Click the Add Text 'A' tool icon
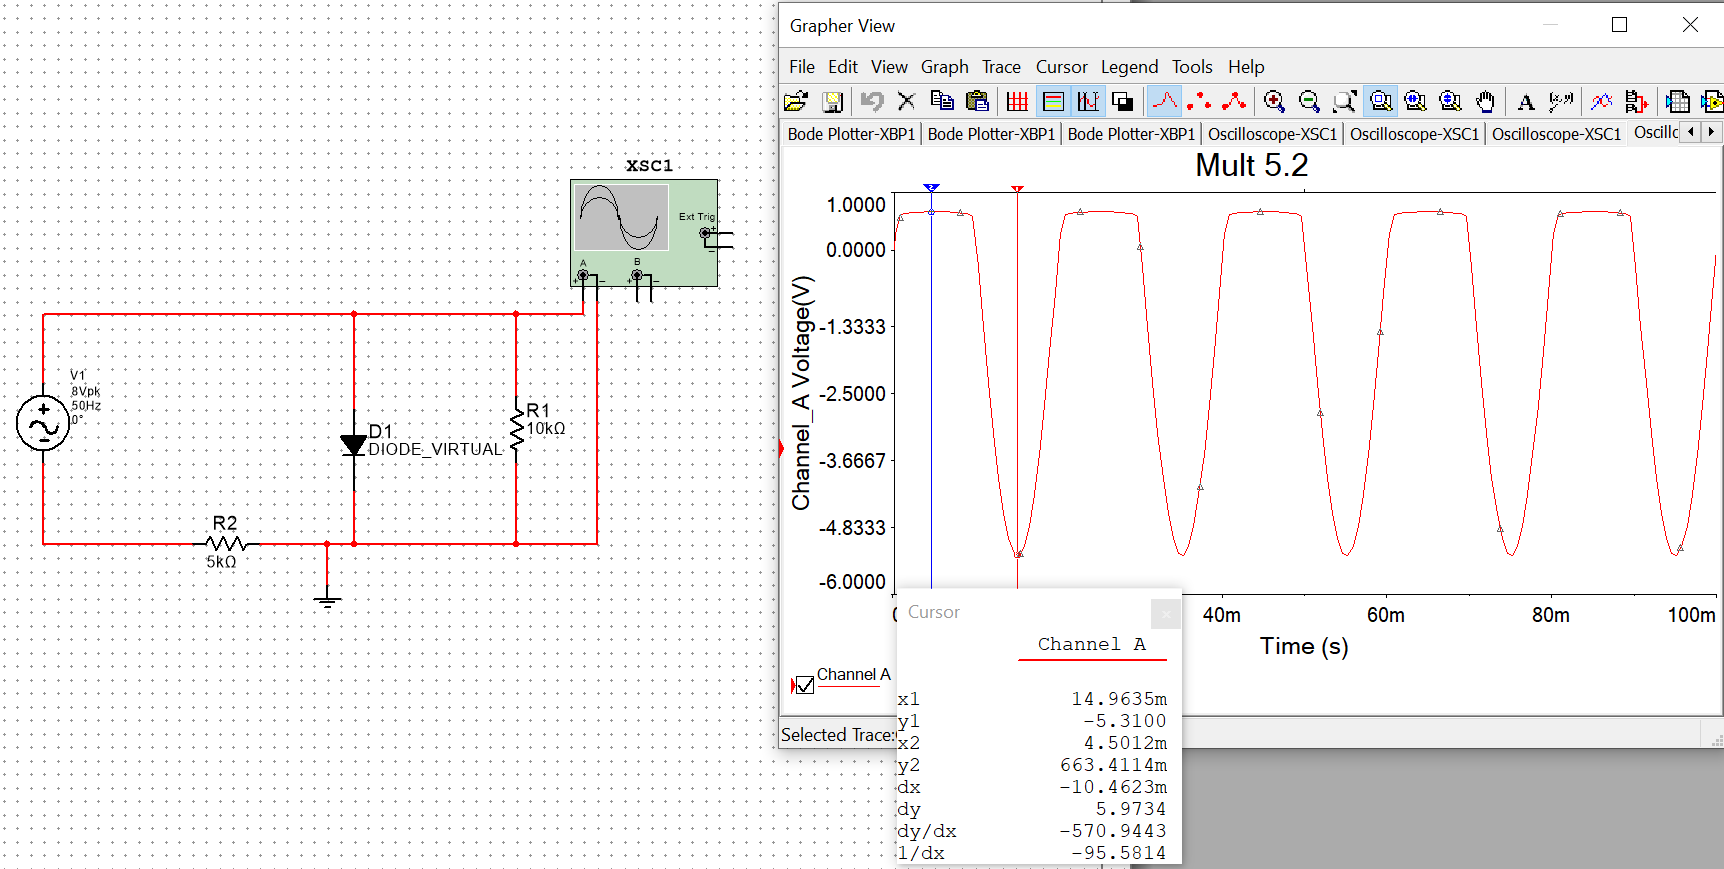This screenshot has height=869, width=1724. pos(1525,101)
